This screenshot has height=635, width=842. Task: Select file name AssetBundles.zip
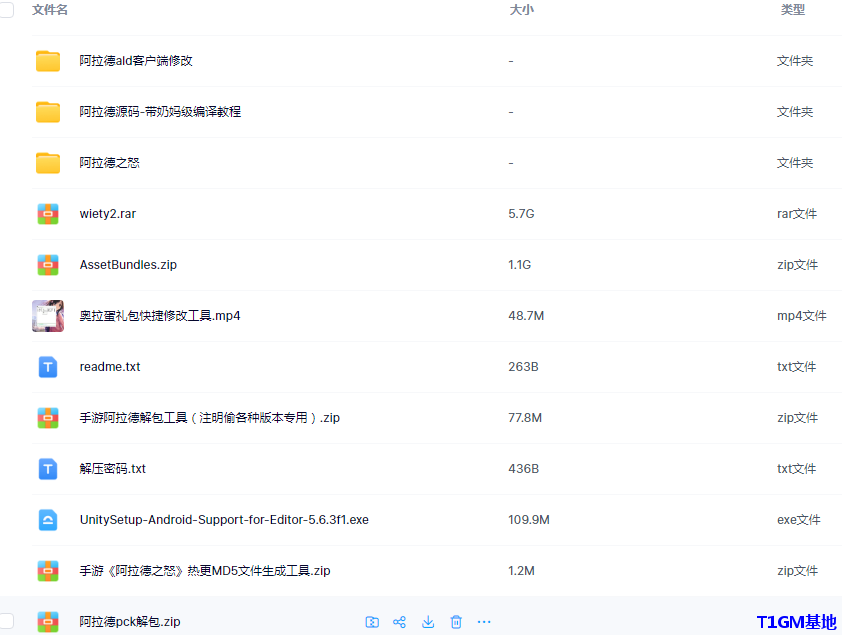coord(128,265)
